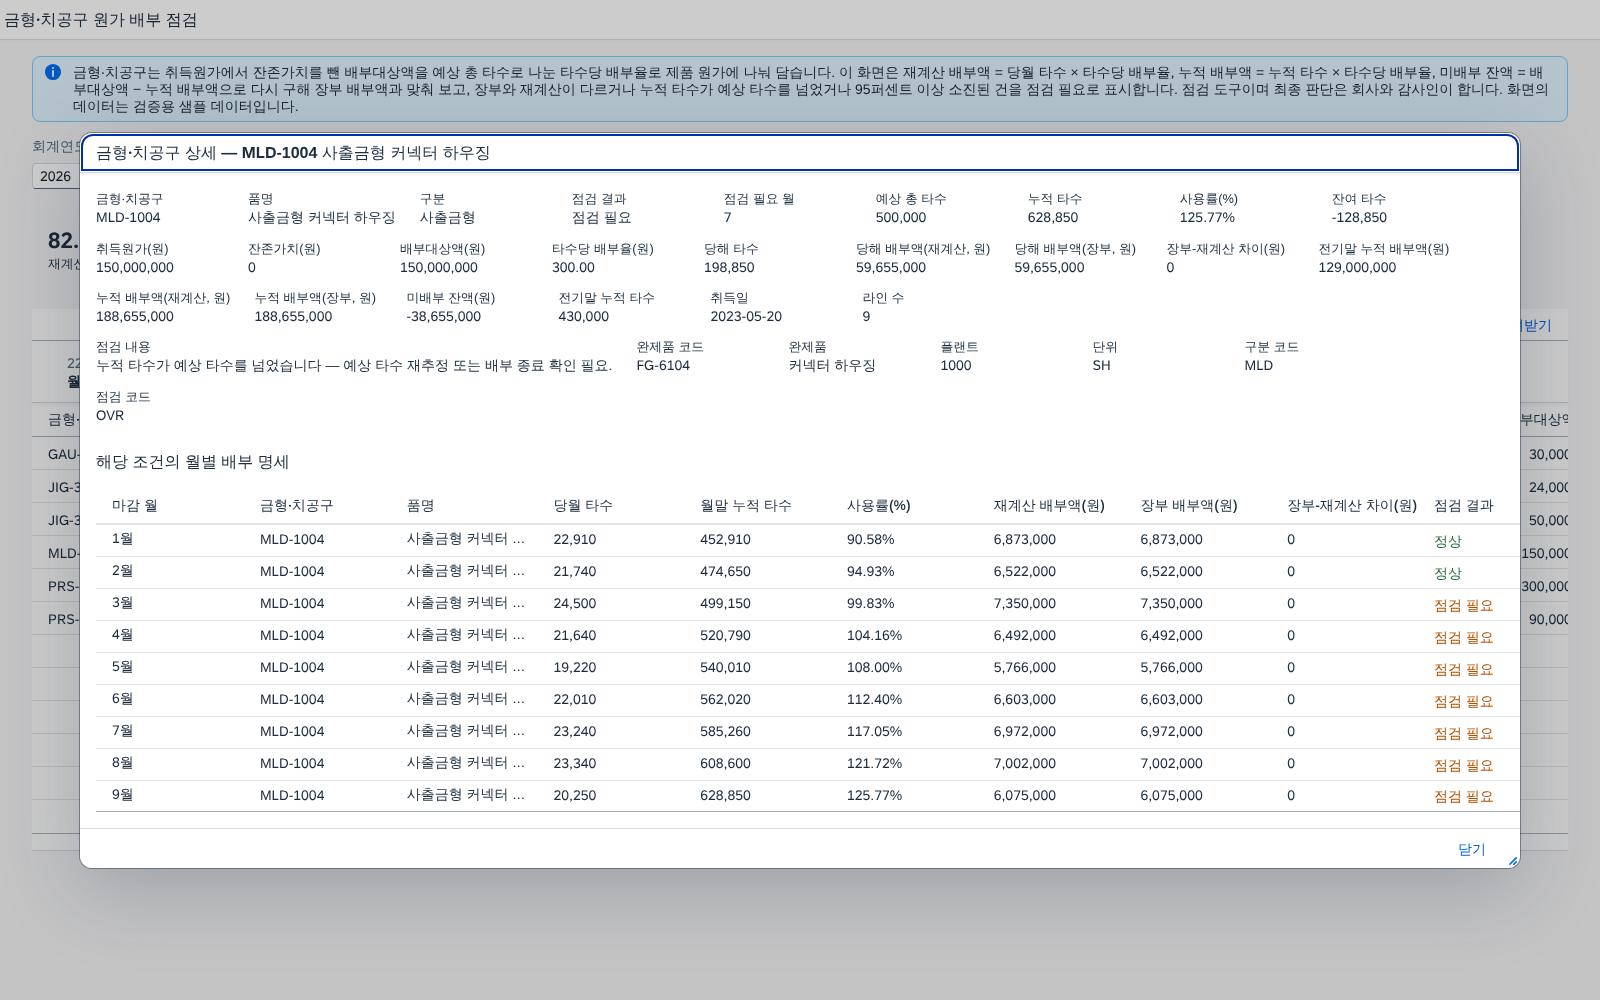Click 점검 필요 status in 3월 row
Image resolution: width=1600 pixels, height=1000 pixels.
[1464, 605]
